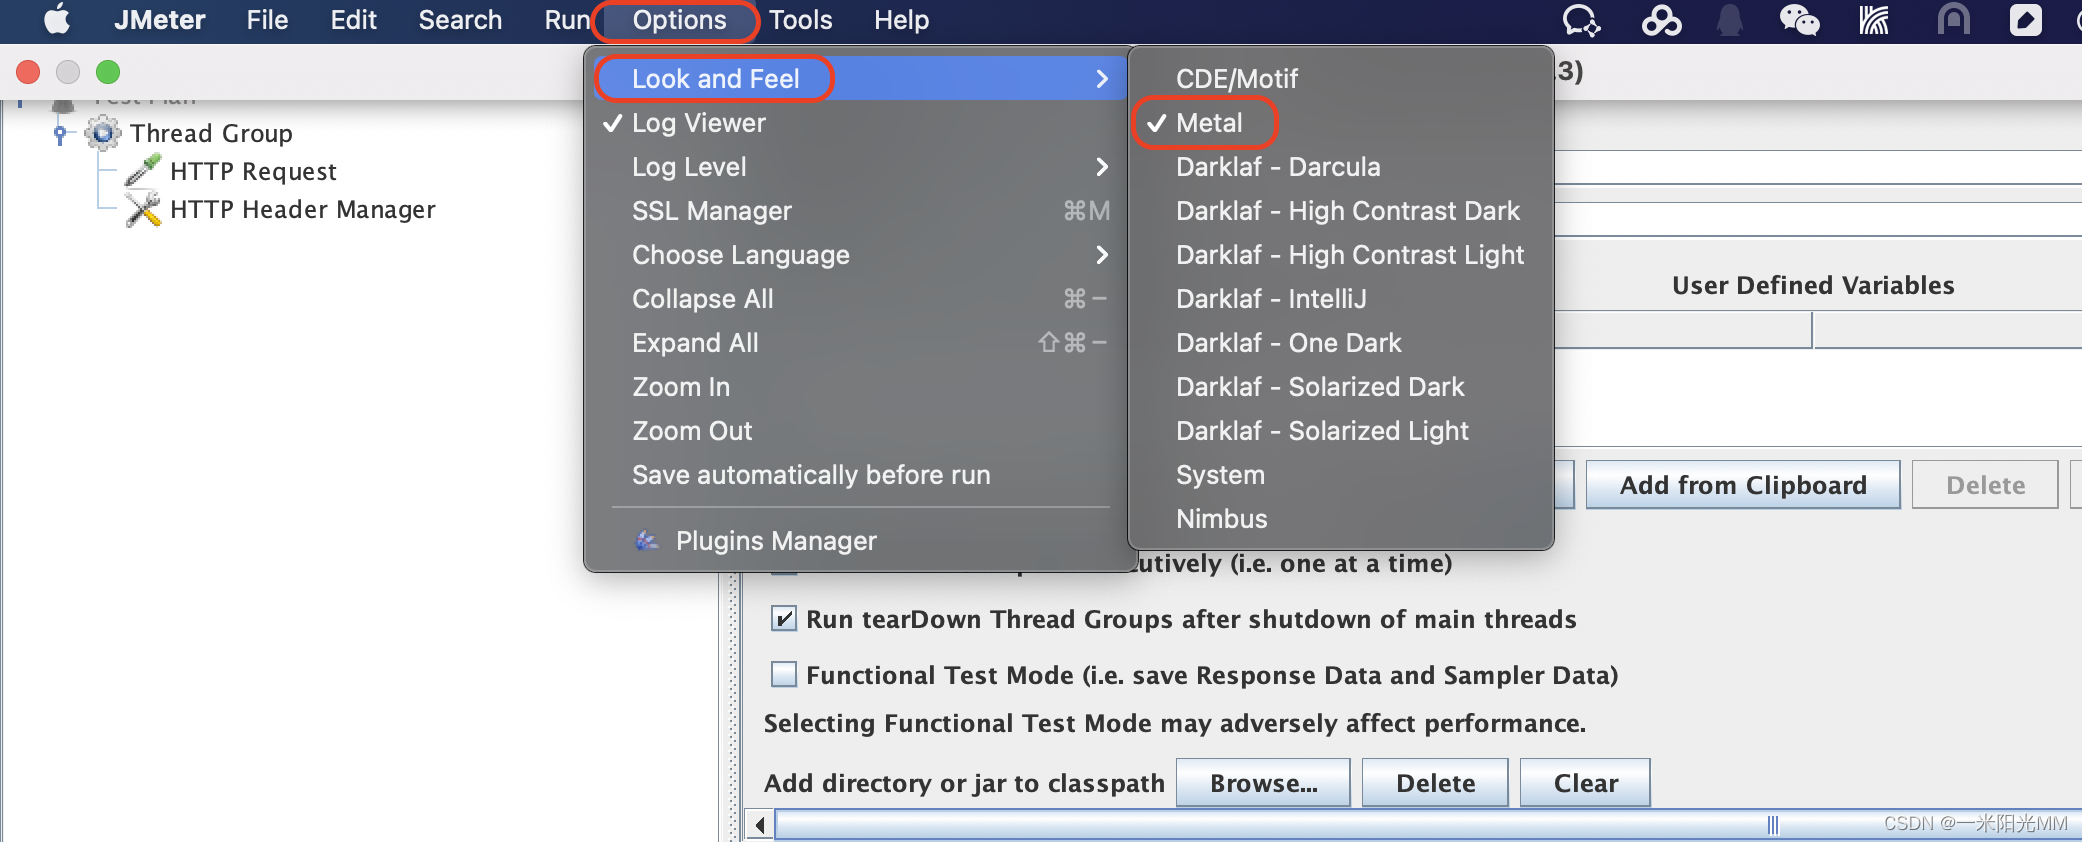This screenshot has height=842, width=2082.
Task: Click the classpath Clear button
Action: pos(1585,783)
